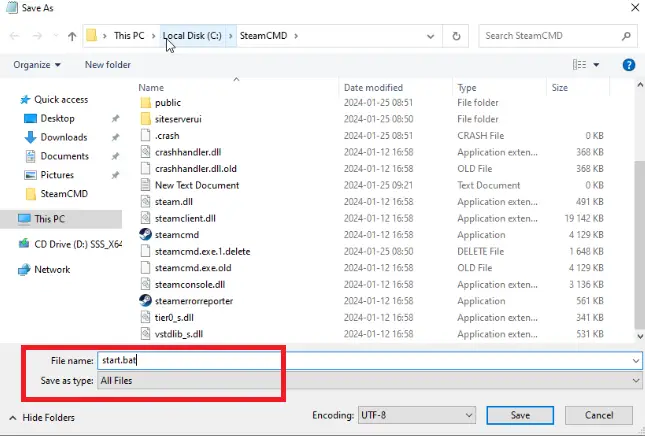Select the tier0_s.dll file icon
The height and width of the screenshot is (437, 645).
tap(146, 317)
